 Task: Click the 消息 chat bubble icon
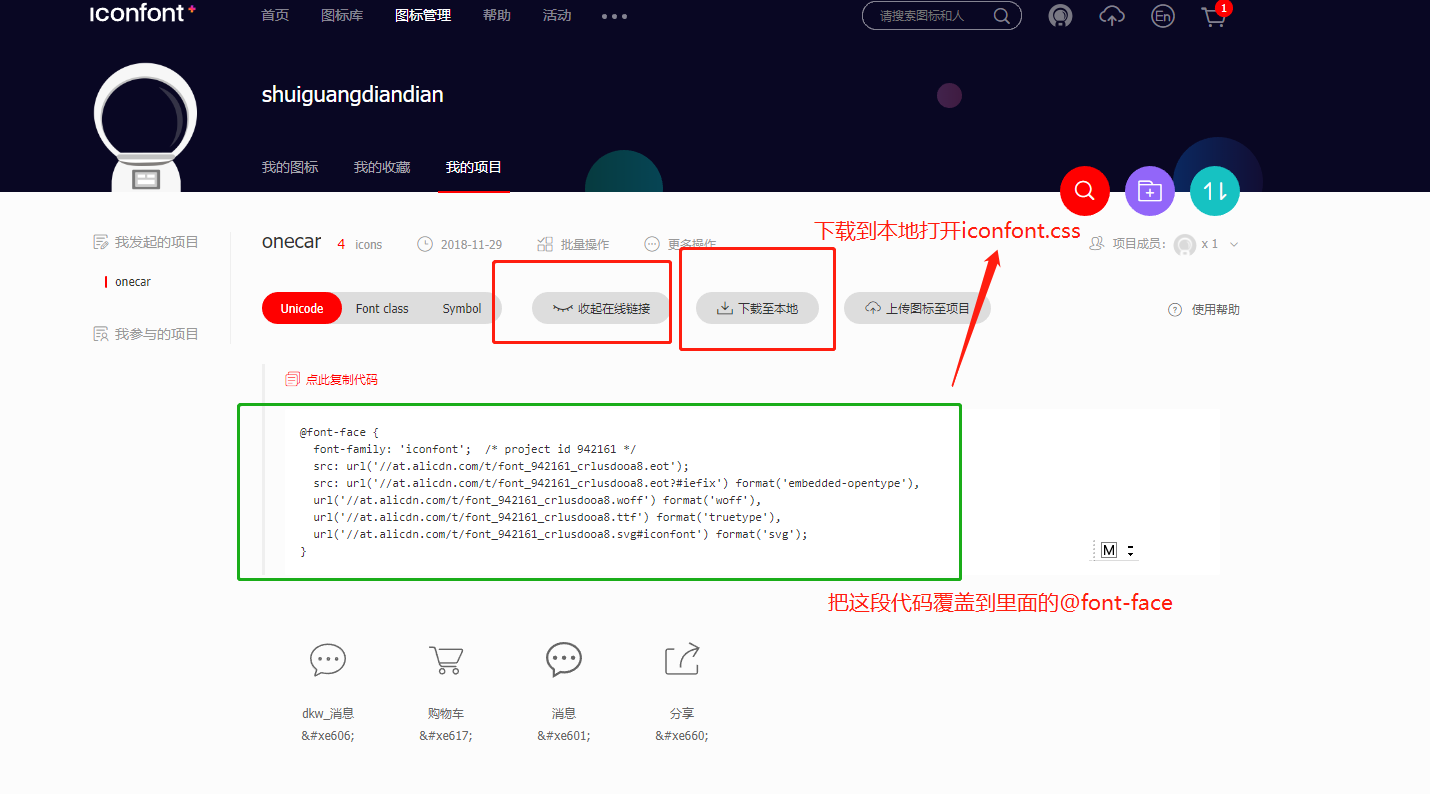point(564,660)
